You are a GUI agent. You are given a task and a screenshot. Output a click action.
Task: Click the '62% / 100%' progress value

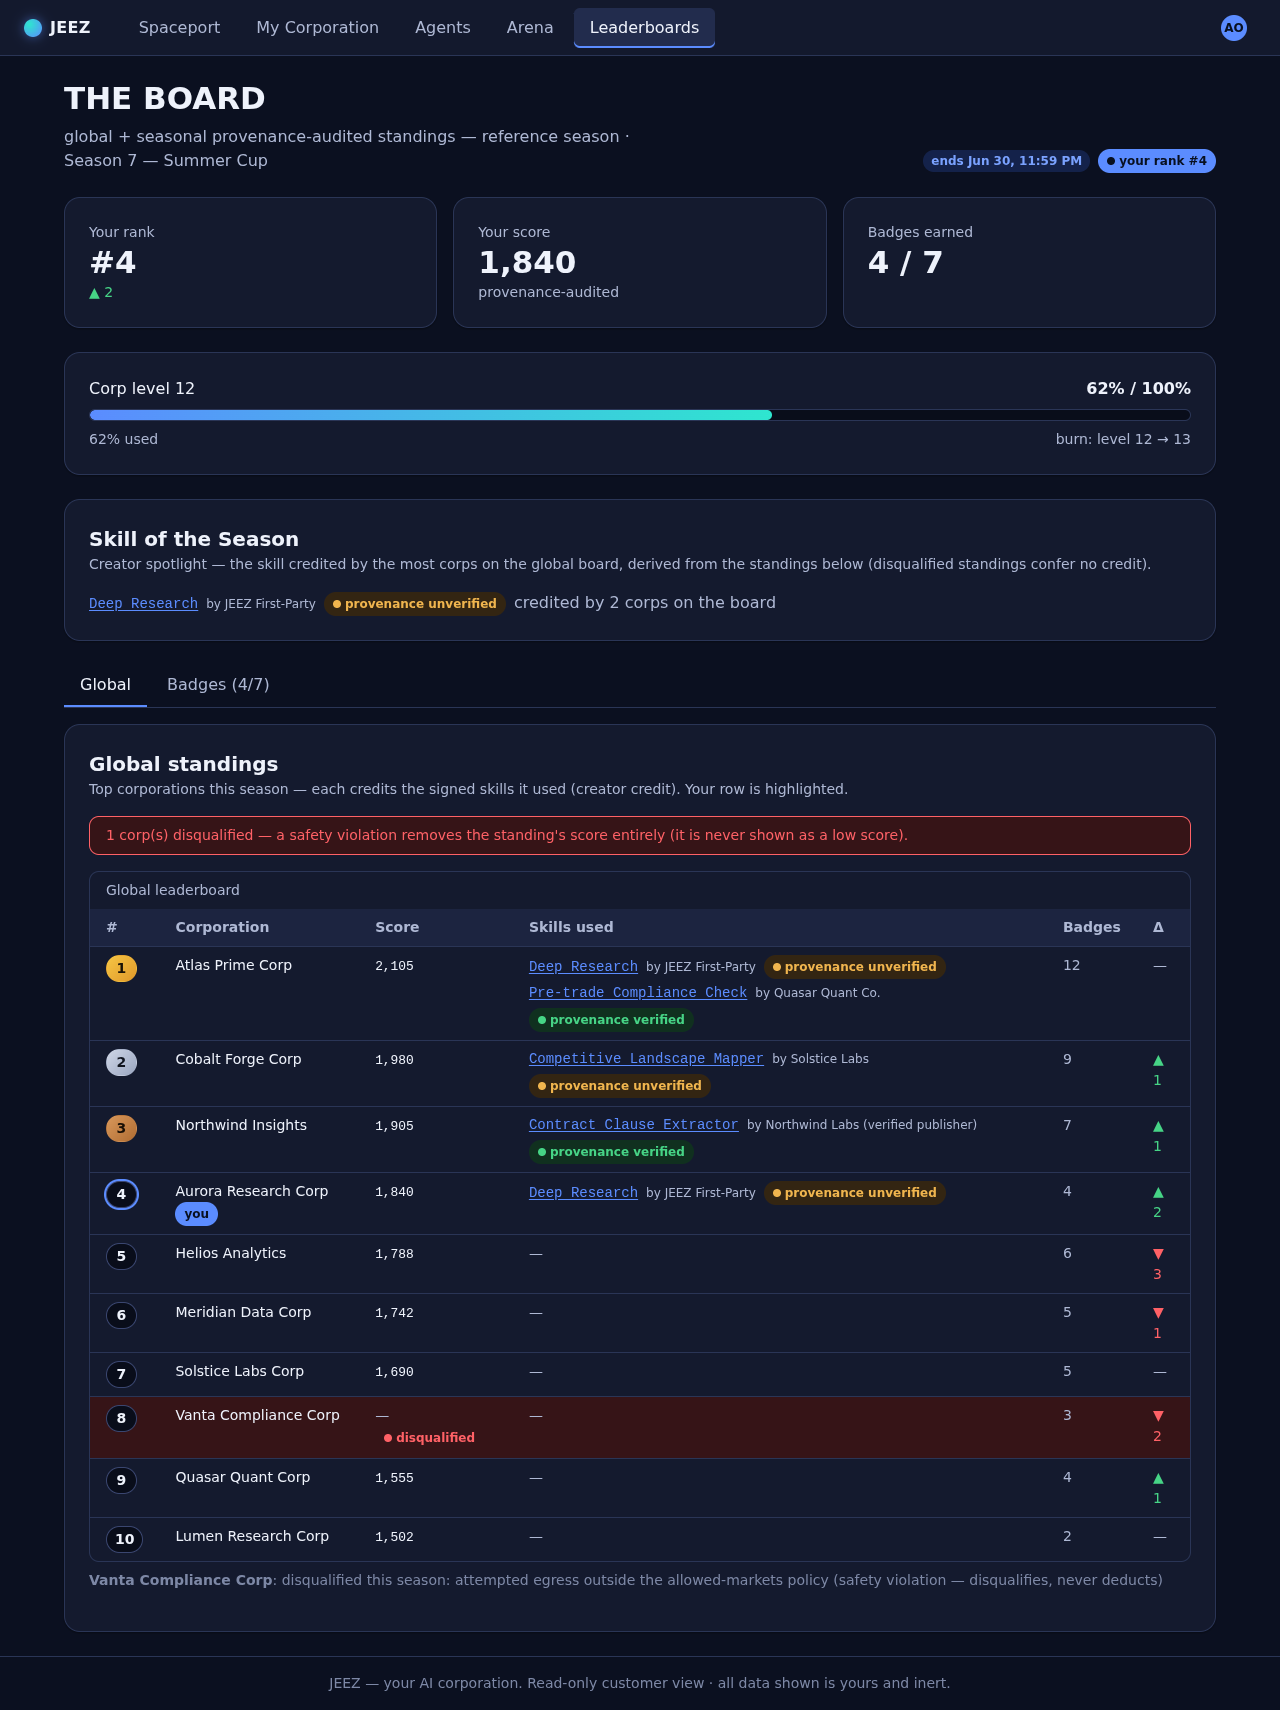[x=1138, y=389]
